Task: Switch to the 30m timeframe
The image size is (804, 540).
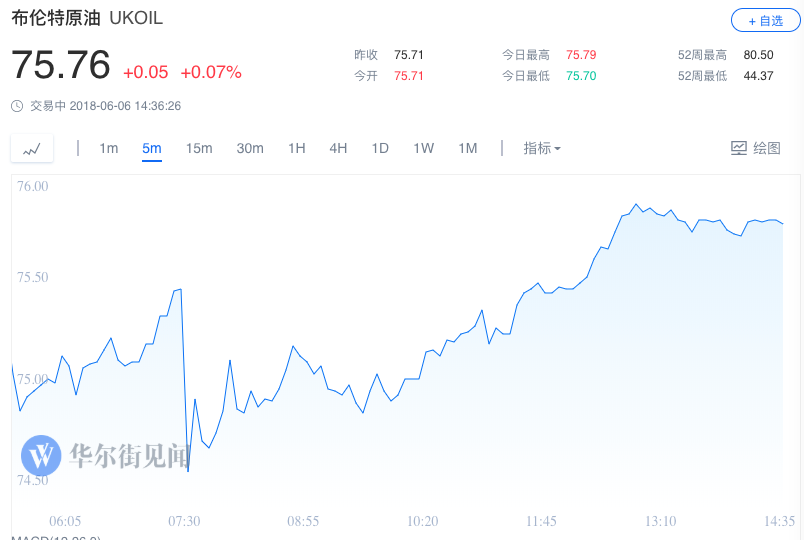Action: coord(250,148)
